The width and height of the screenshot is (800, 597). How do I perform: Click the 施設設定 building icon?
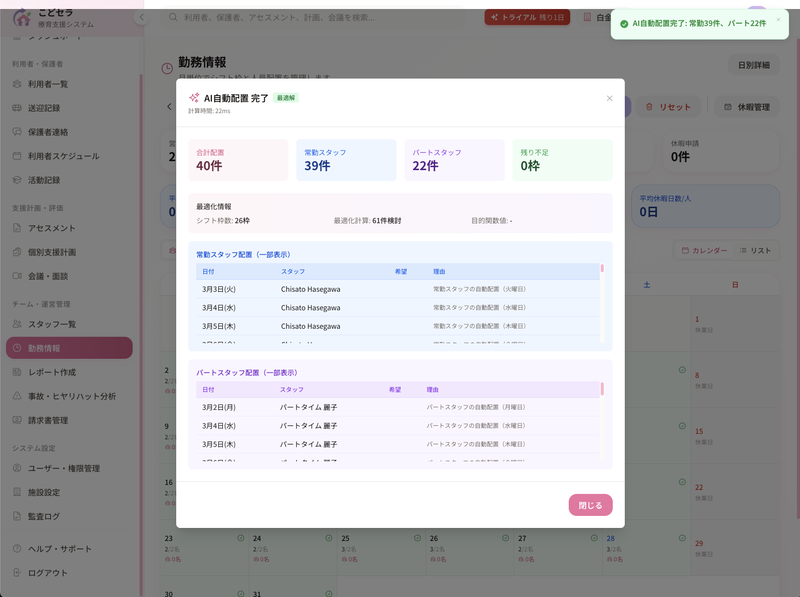tap(17, 492)
